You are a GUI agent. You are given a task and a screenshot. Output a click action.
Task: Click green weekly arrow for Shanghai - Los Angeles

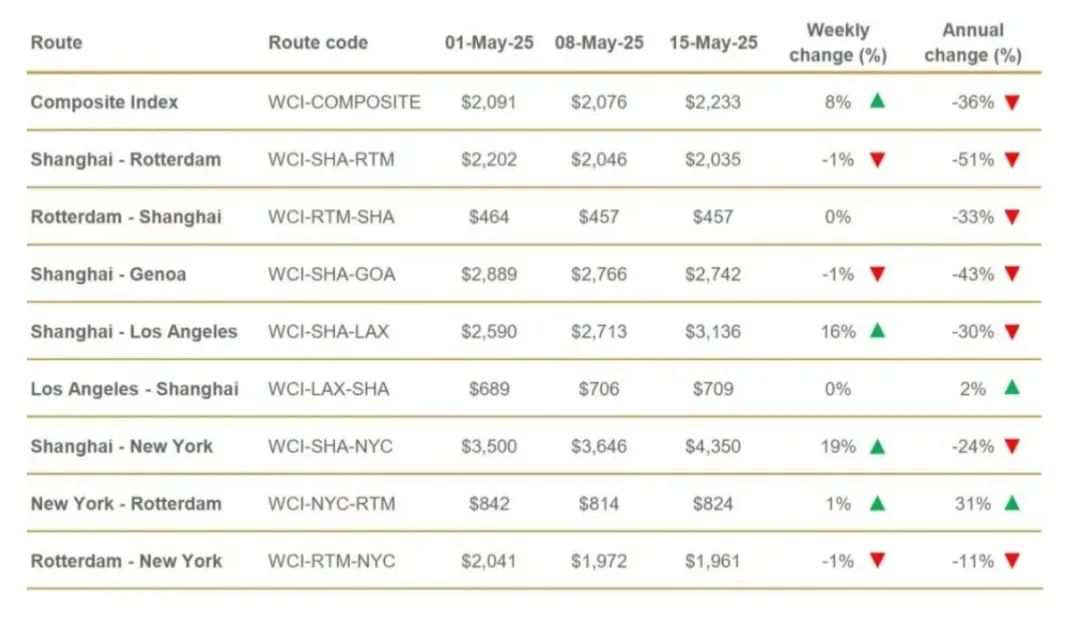click(877, 331)
